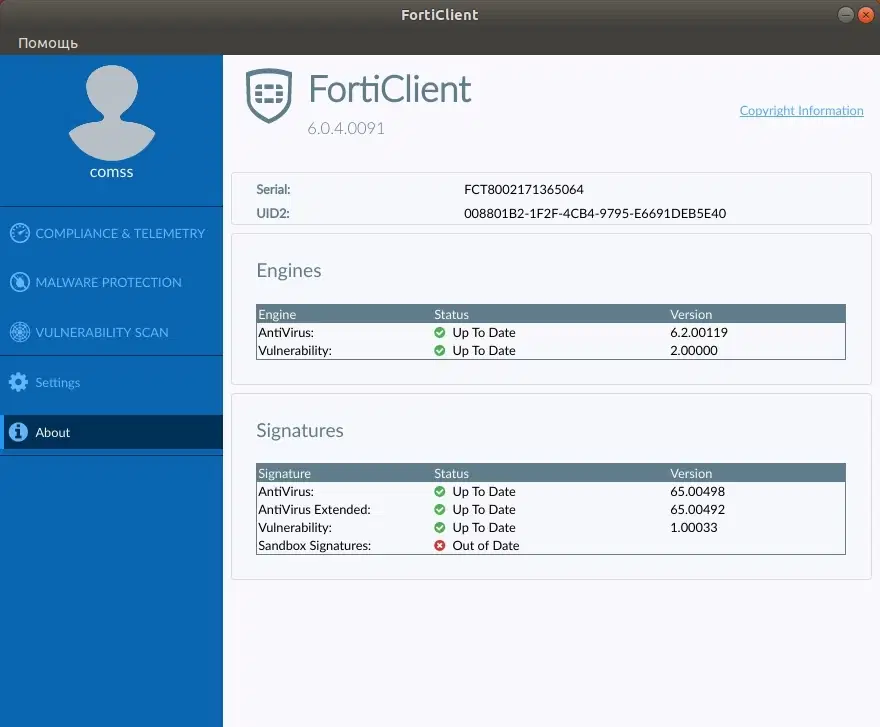This screenshot has height=727, width=880.
Task: Click the green check for Vulnerability engine
Action: point(439,350)
